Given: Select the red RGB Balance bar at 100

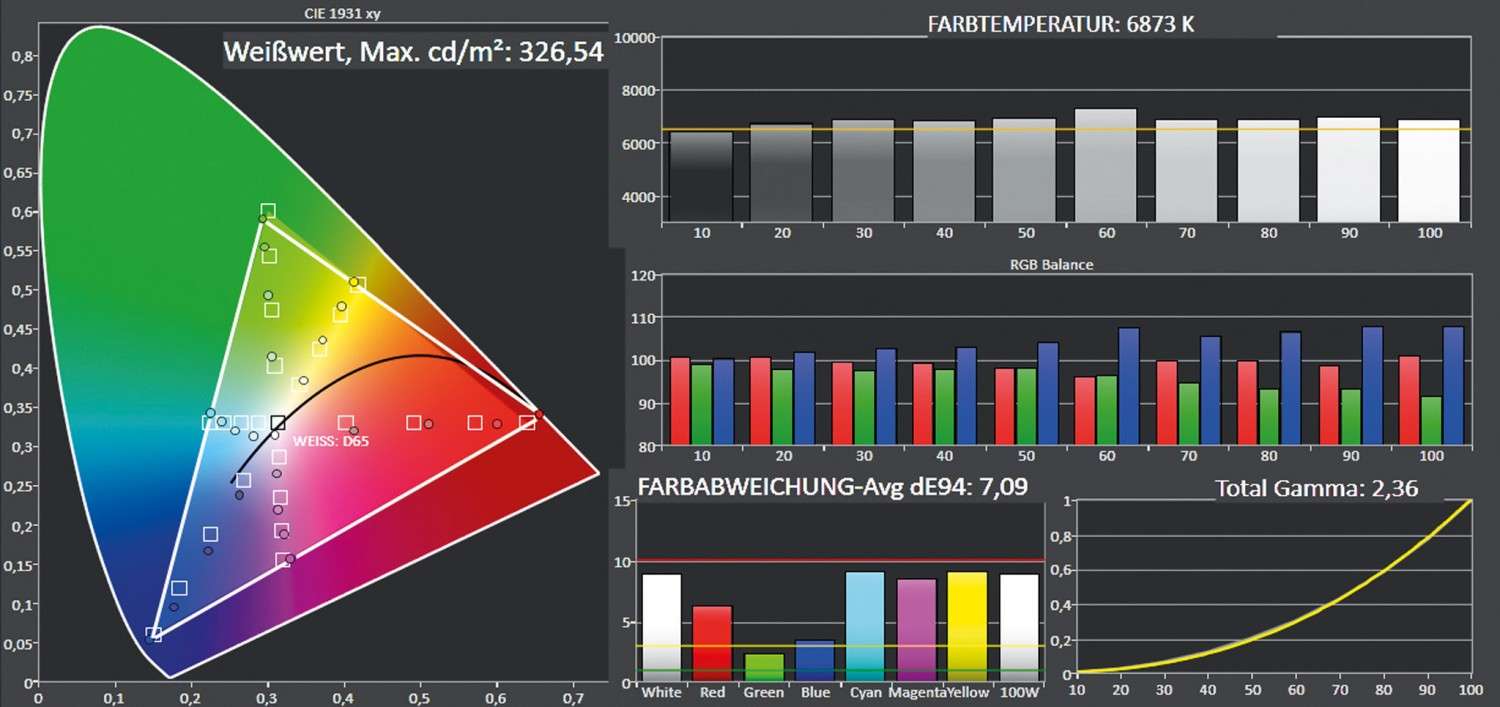Looking at the screenshot, I should [x=1409, y=401].
